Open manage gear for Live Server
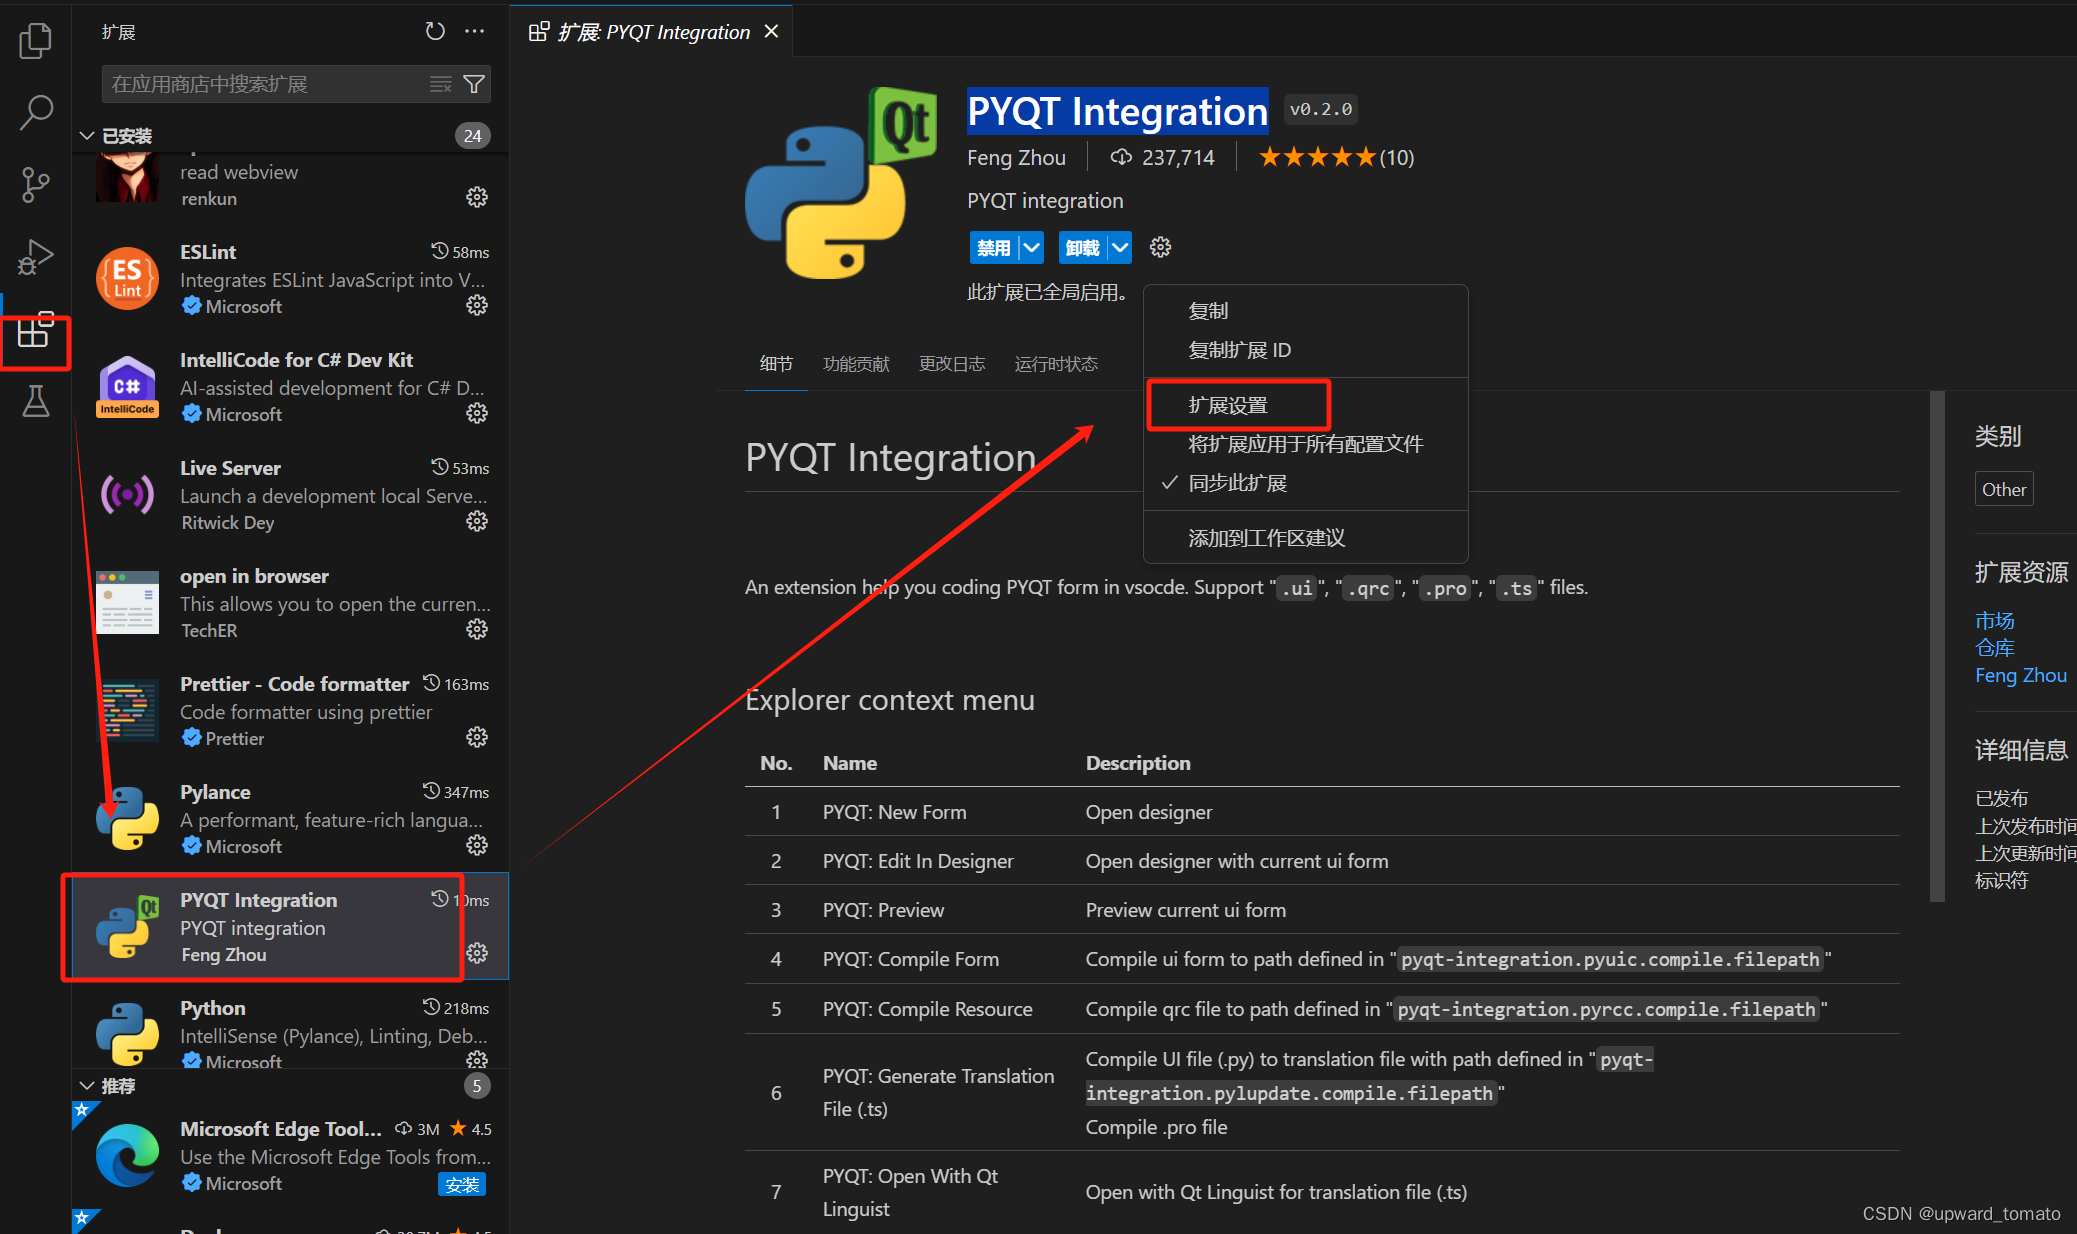The image size is (2077, 1234). coord(477,521)
